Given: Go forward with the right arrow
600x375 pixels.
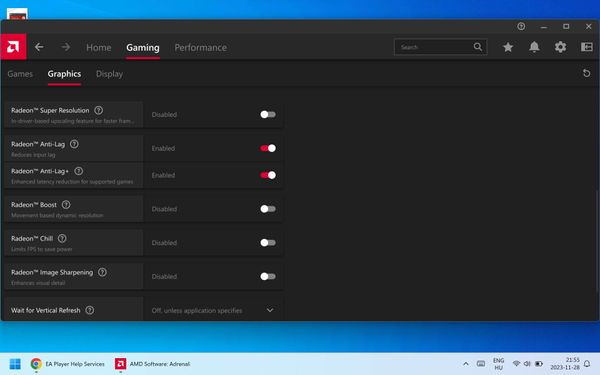Looking at the screenshot, I should tap(66, 47).
